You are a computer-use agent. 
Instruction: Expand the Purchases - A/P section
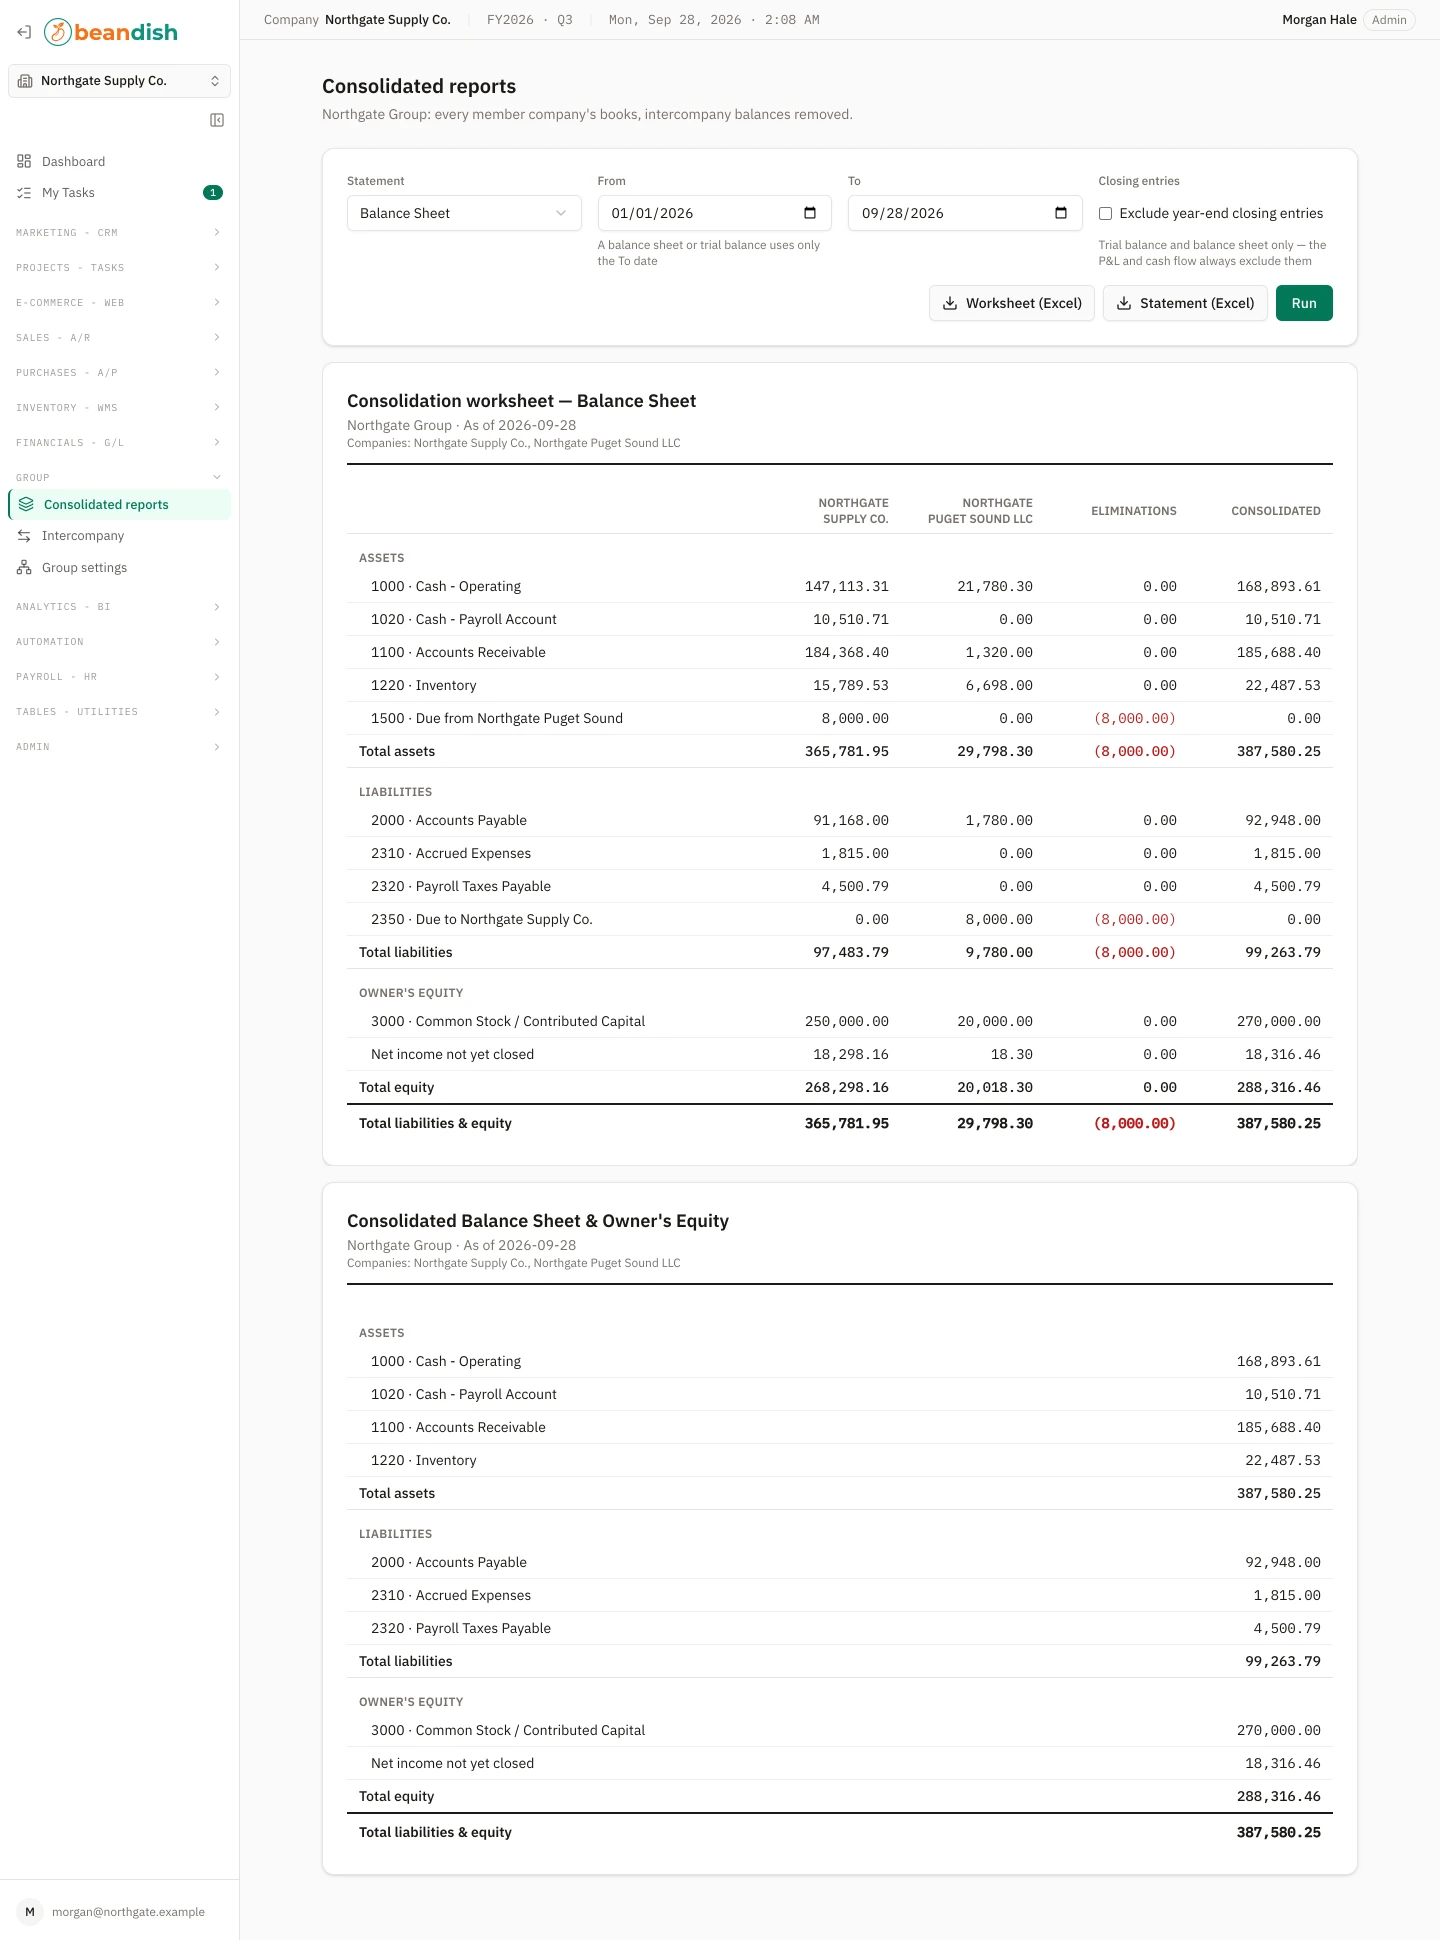click(x=119, y=373)
